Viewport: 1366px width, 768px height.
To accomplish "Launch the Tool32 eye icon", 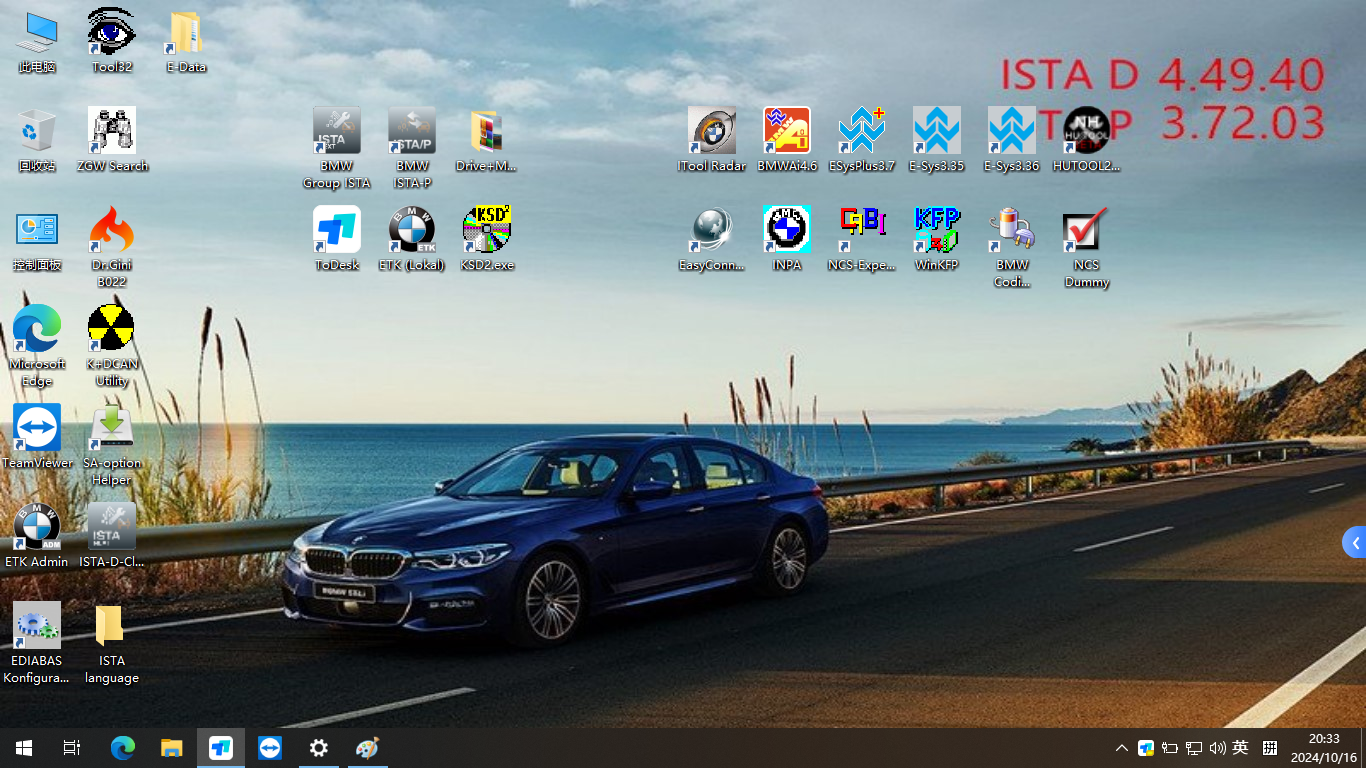I will coord(112,41).
